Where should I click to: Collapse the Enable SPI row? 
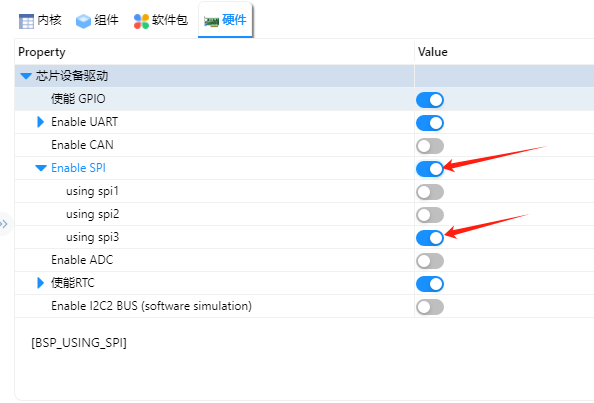(41, 168)
